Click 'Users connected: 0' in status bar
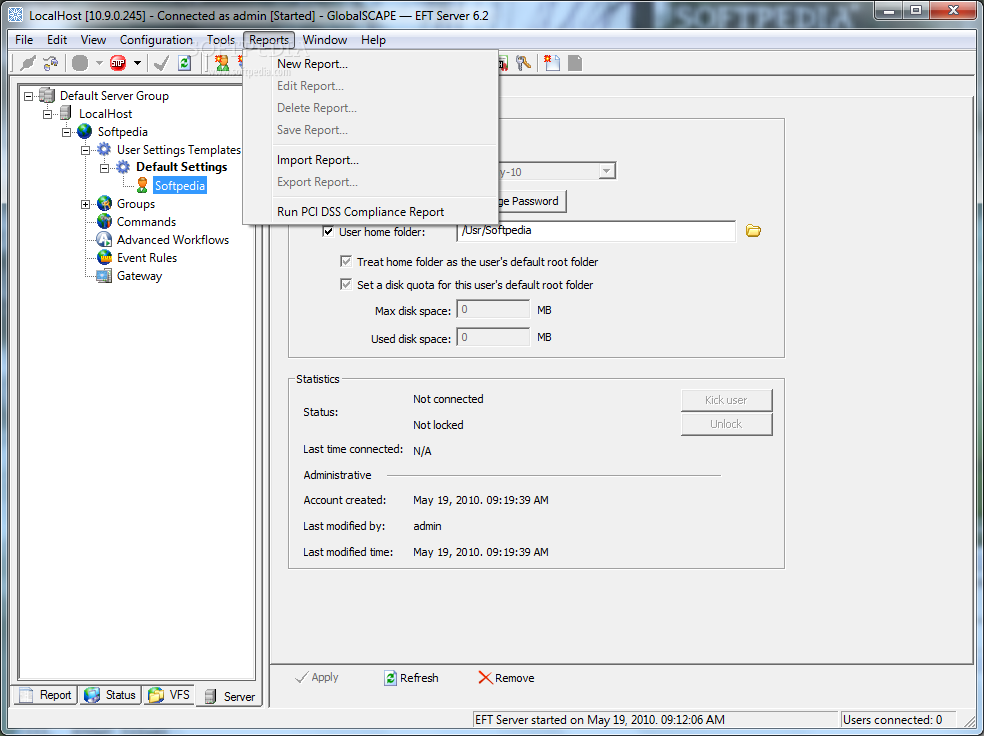The image size is (984, 736). pyautogui.click(x=892, y=720)
